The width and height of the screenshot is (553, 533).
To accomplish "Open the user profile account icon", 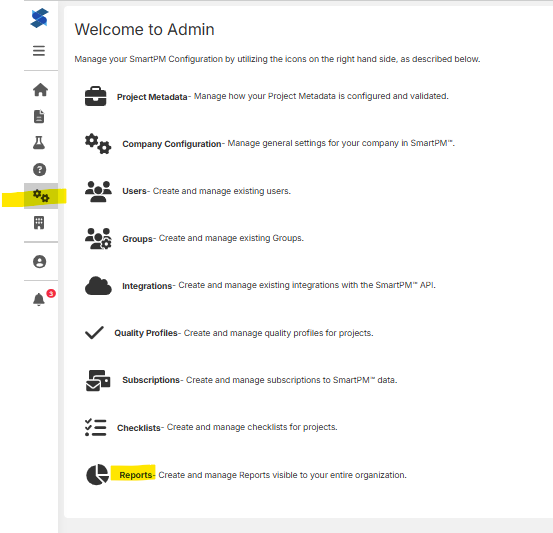I will [x=40, y=262].
